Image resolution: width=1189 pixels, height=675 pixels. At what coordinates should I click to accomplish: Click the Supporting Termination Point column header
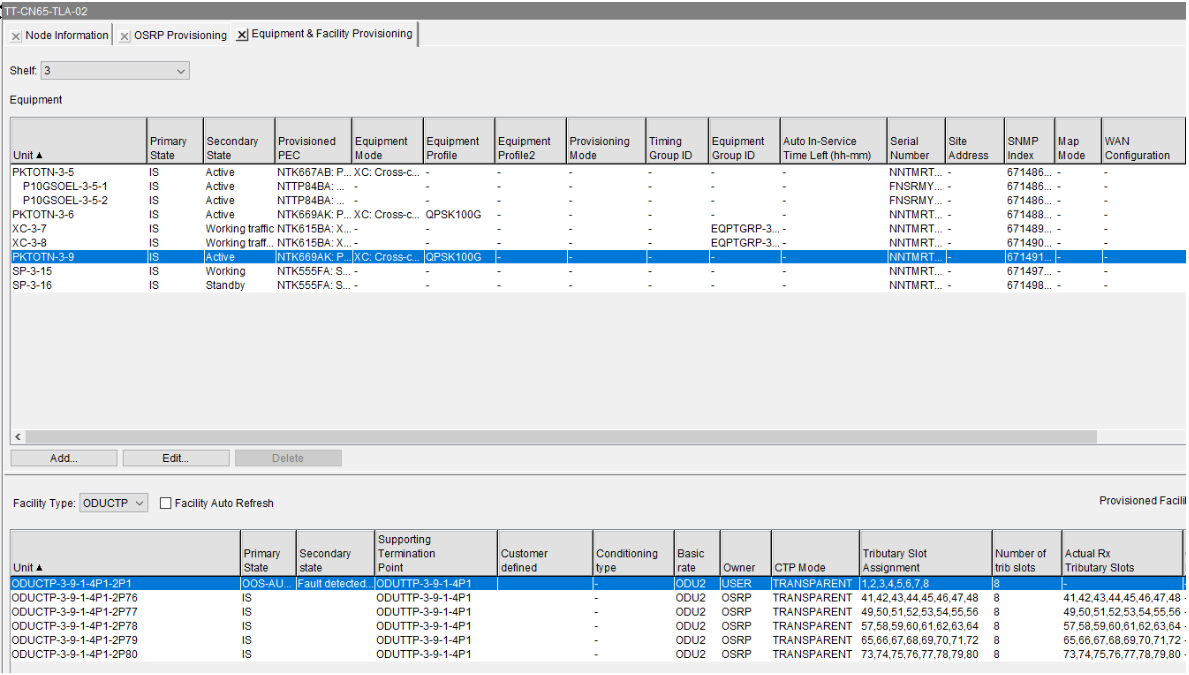point(436,554)
